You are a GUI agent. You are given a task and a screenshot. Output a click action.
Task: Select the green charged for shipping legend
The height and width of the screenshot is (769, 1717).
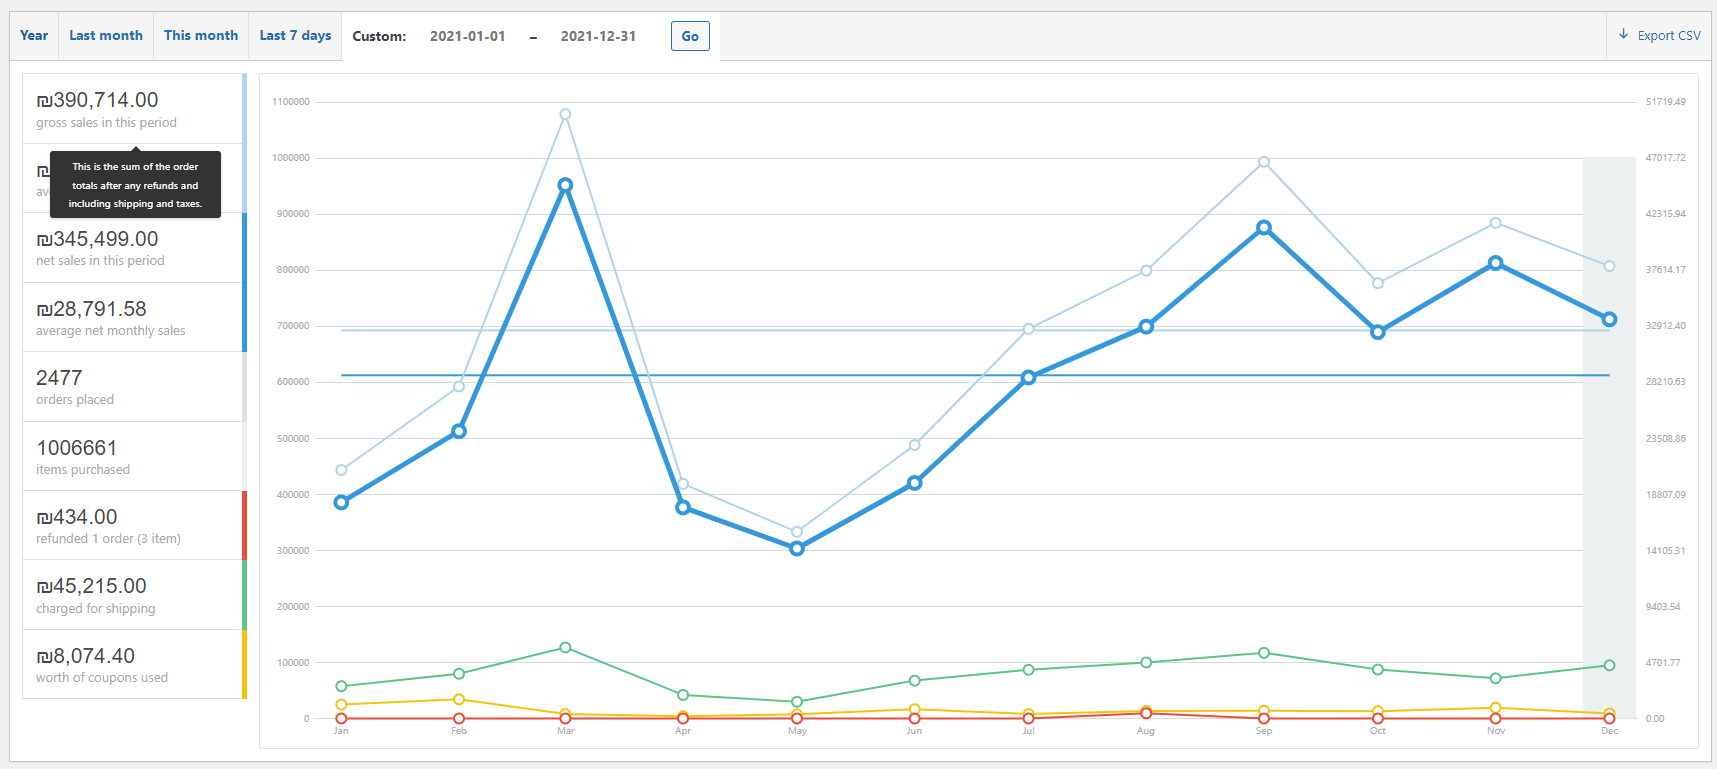[x=134, y=595]
